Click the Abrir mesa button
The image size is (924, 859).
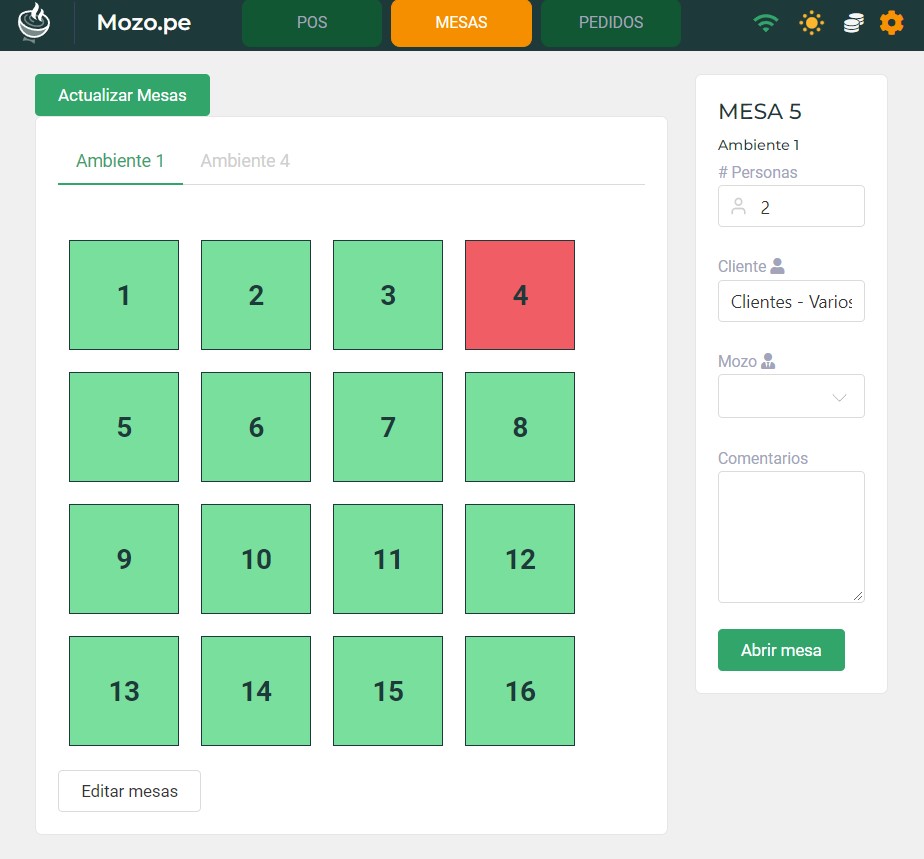(x=781, y=650)
